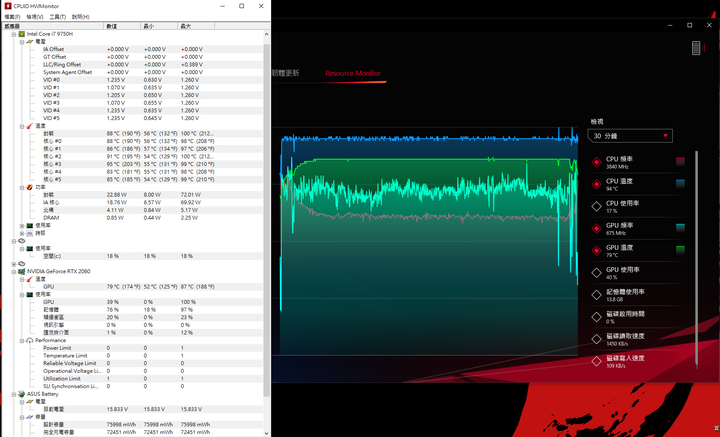Image resolution: width=720 pixels, height=437 pixels.
Task: Switch to the Resource Monitor tab
Action: [x=353, y=73]
